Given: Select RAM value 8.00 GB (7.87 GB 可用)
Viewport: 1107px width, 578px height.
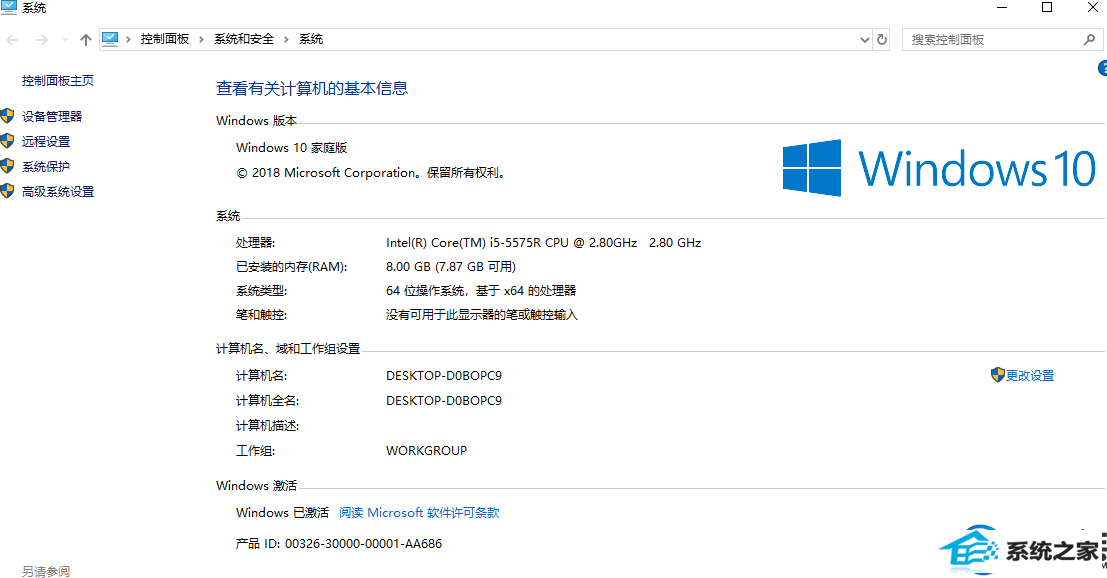Looking at the screenshot, I should (451, 267).
